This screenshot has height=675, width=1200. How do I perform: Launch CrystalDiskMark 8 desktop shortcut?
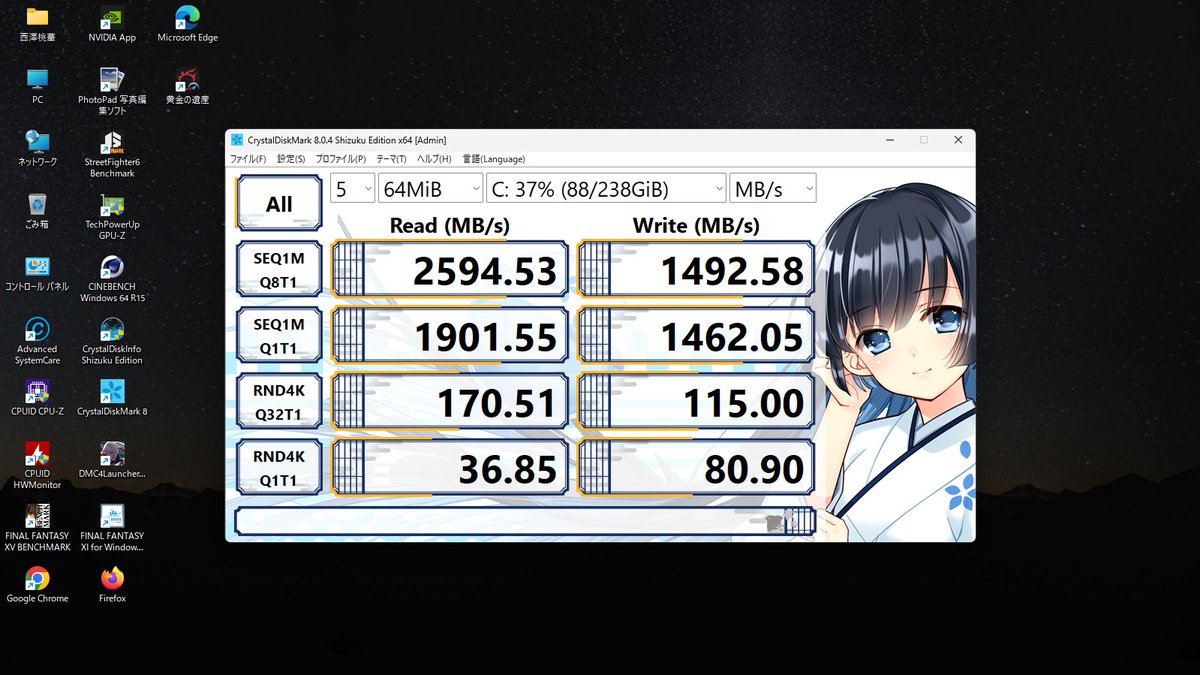tap(112, 397)
